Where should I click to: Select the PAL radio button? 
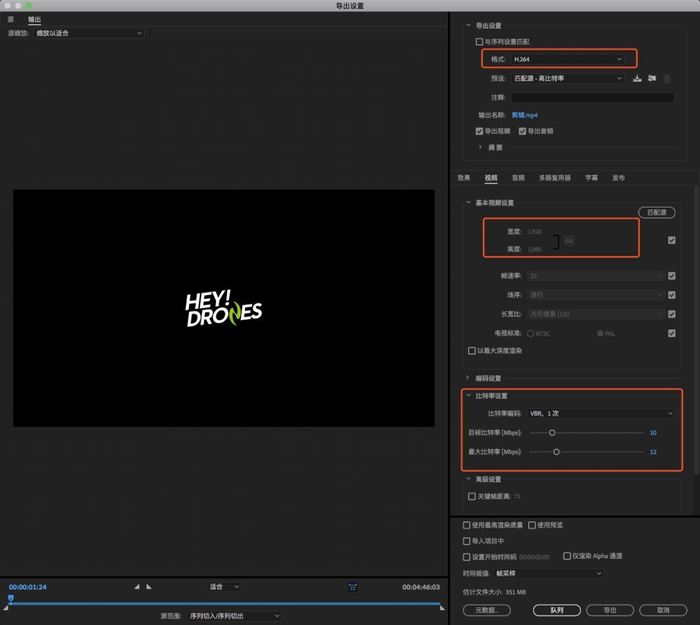pos(600,333)
